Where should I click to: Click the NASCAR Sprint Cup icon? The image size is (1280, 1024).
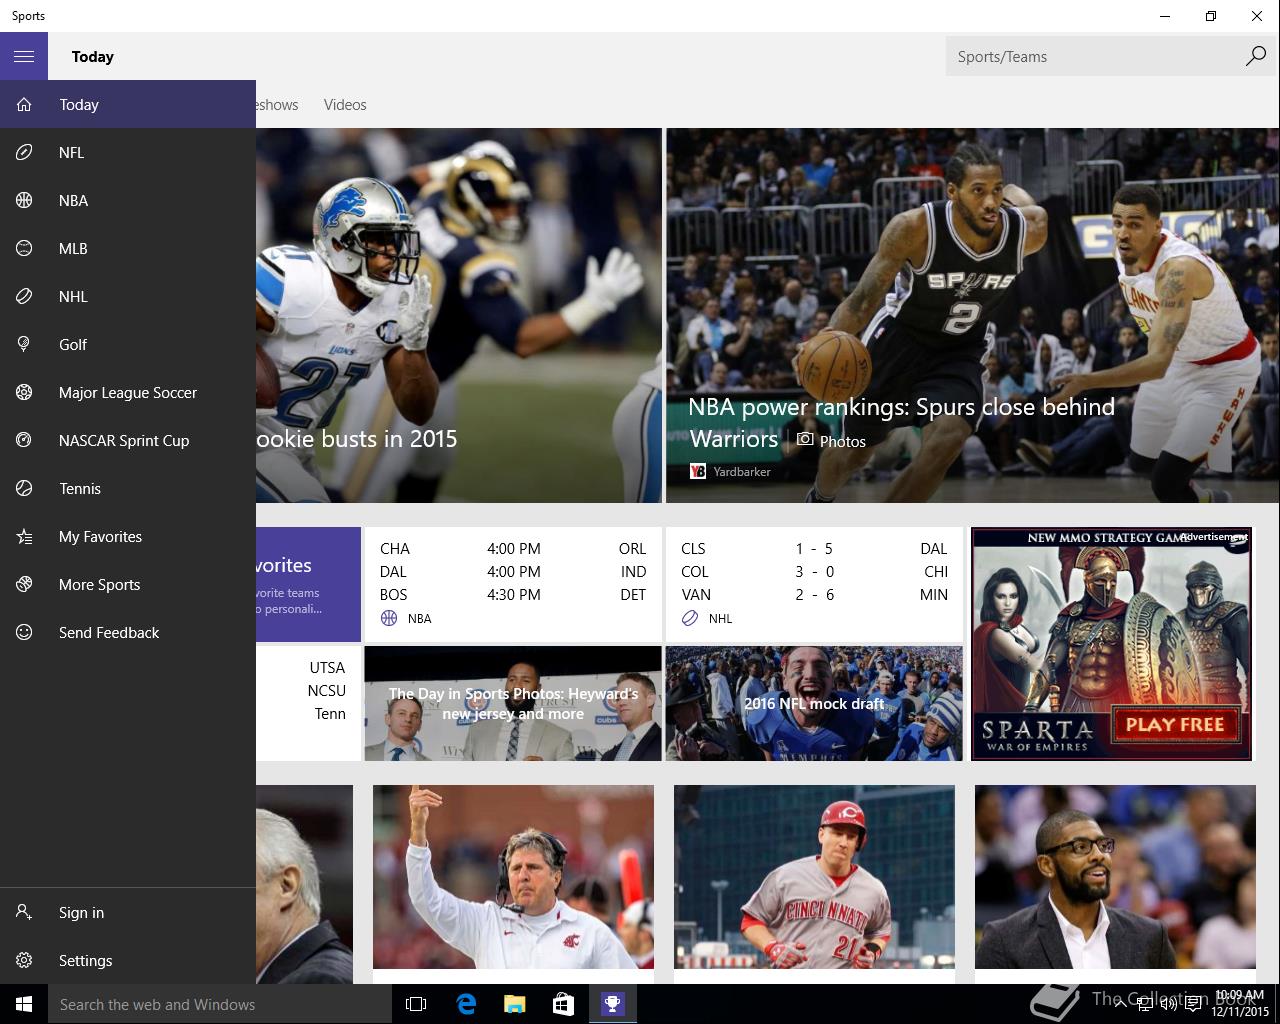click(x=24, y=440)
